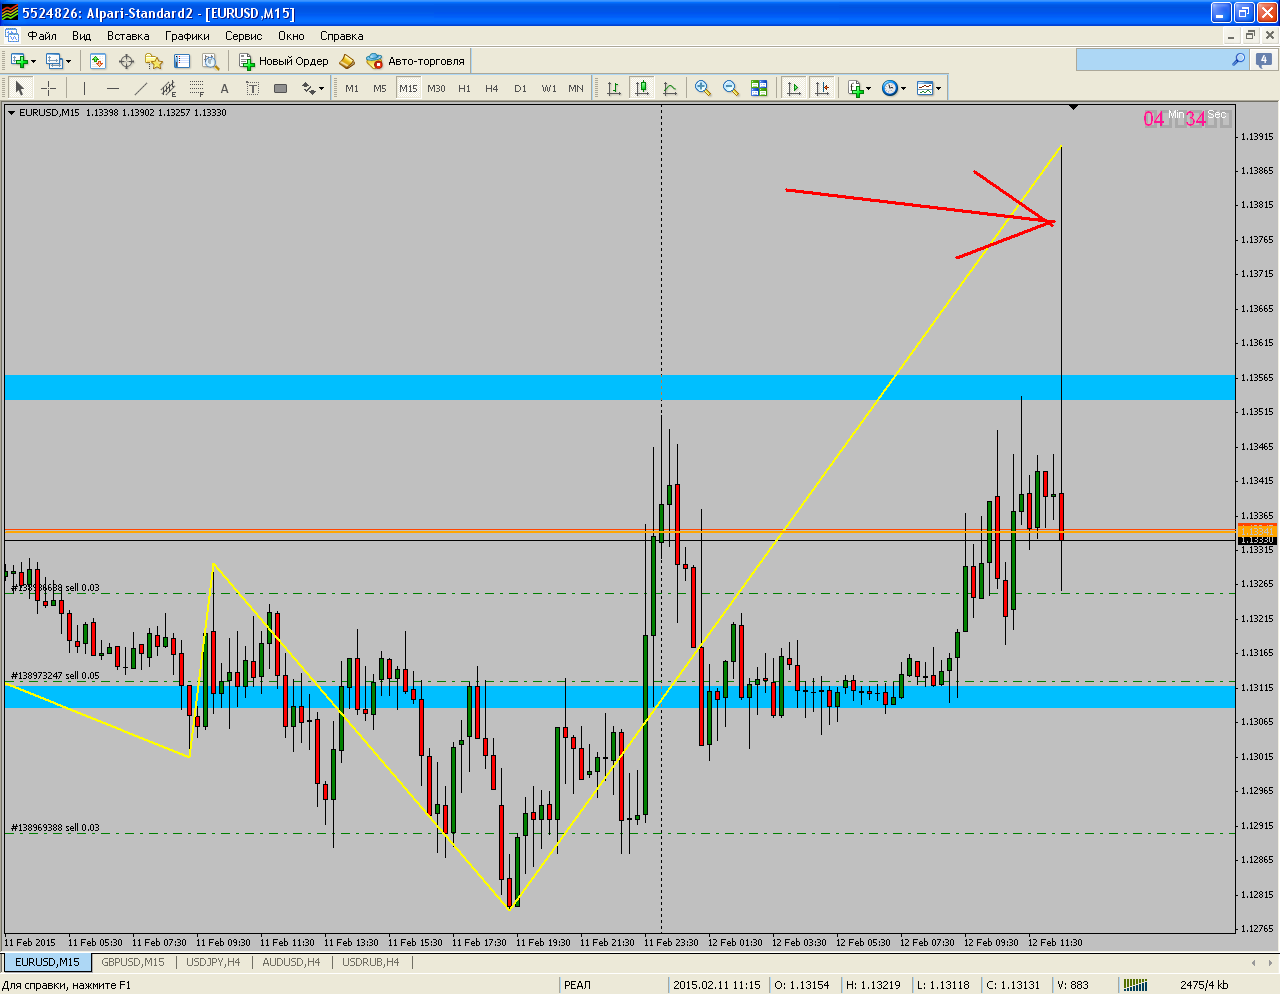
Task: Toggle Candlesticks chart type
Action: pos(642,88)
